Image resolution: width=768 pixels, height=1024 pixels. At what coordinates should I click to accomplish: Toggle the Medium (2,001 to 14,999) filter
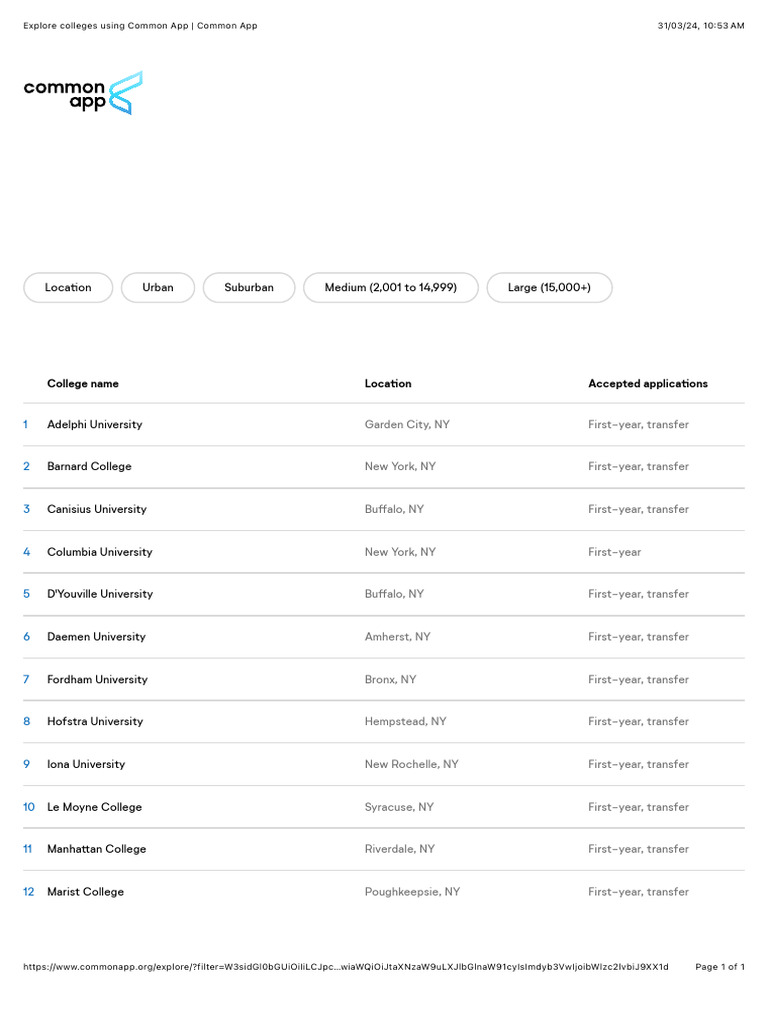391,288
